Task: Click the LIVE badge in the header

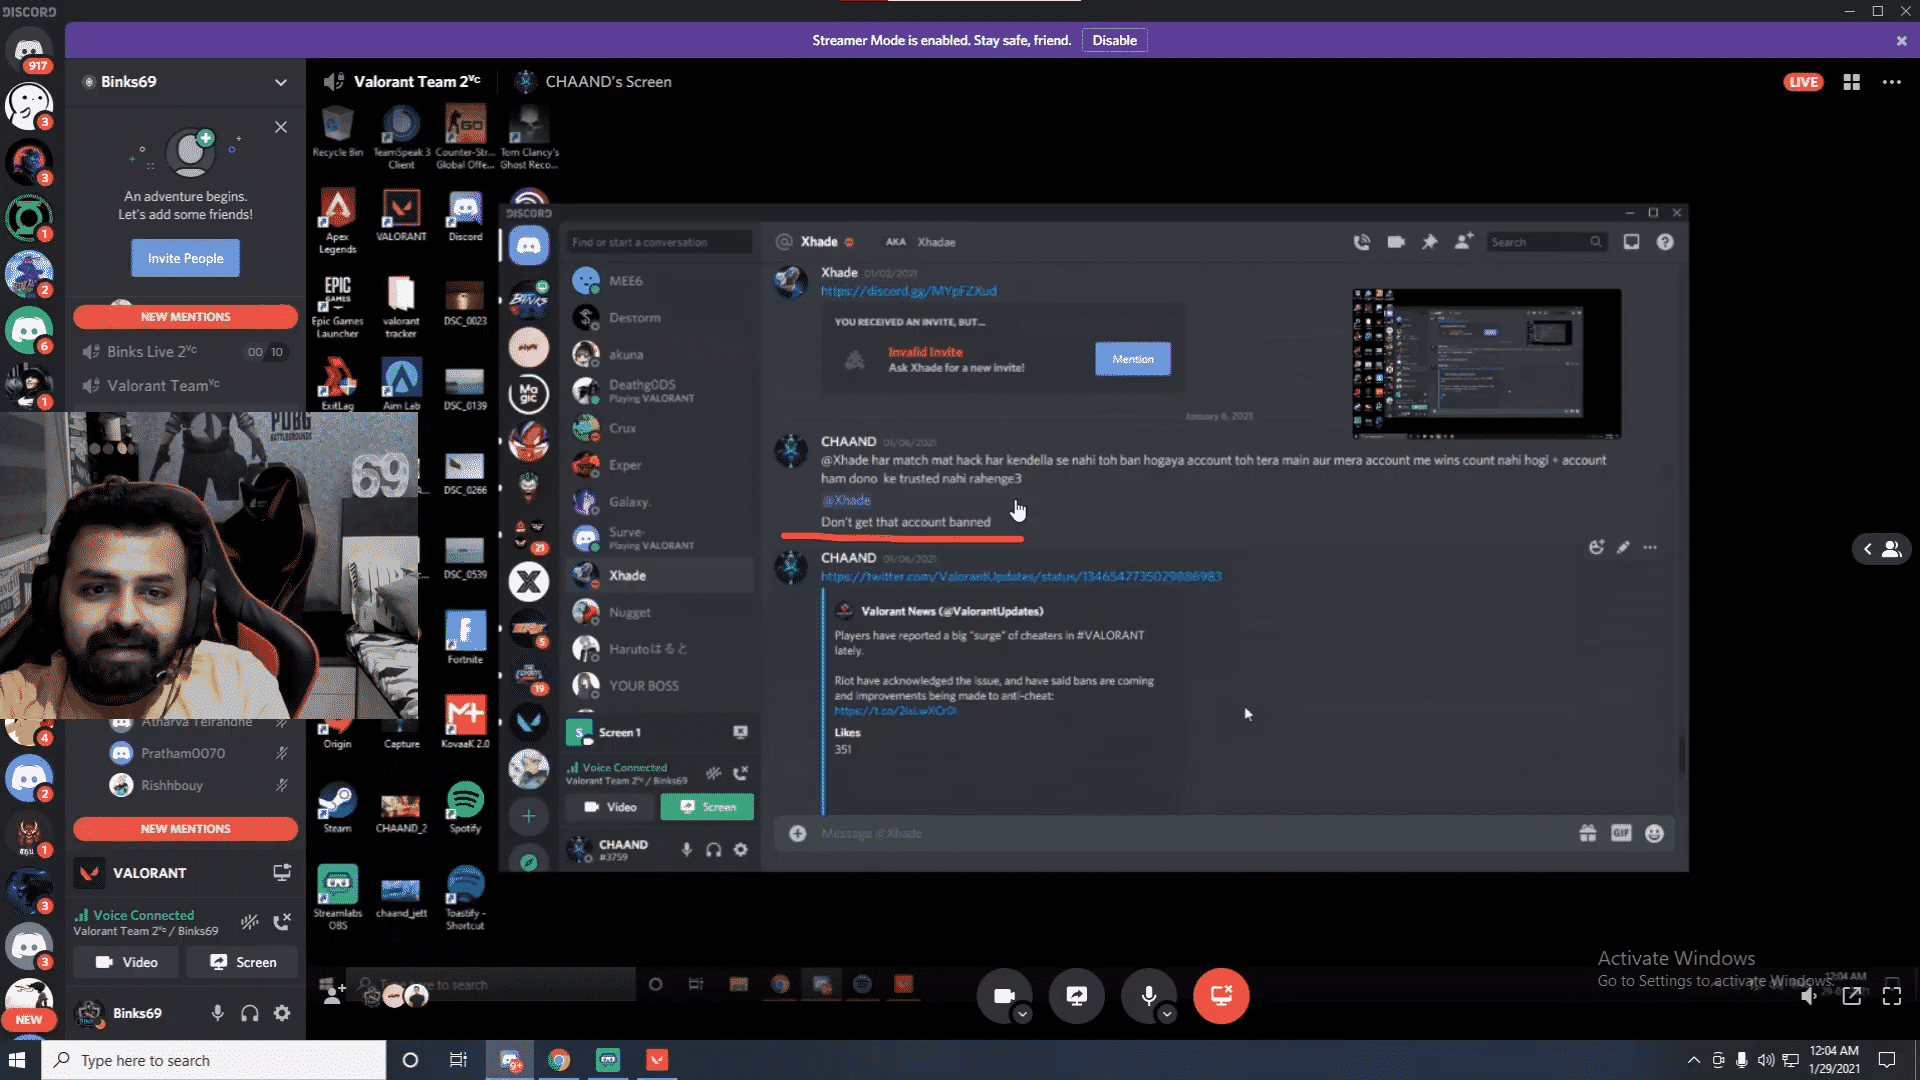Action: click(x=1804, y=82)
